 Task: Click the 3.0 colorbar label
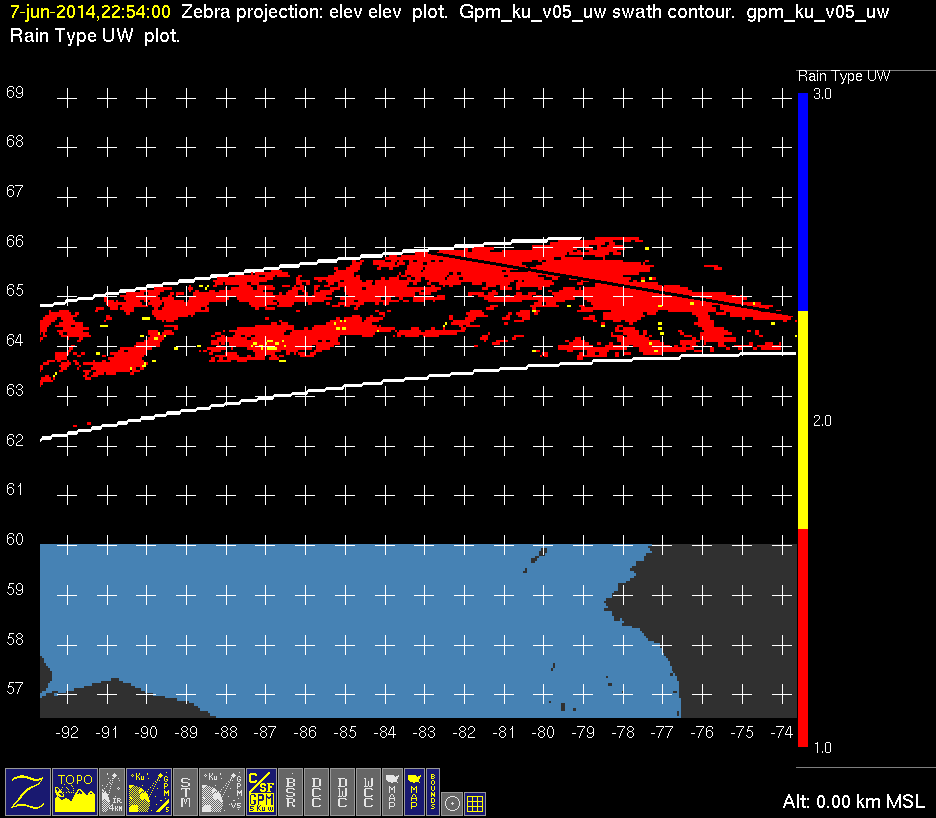click(x=822, y=94)
